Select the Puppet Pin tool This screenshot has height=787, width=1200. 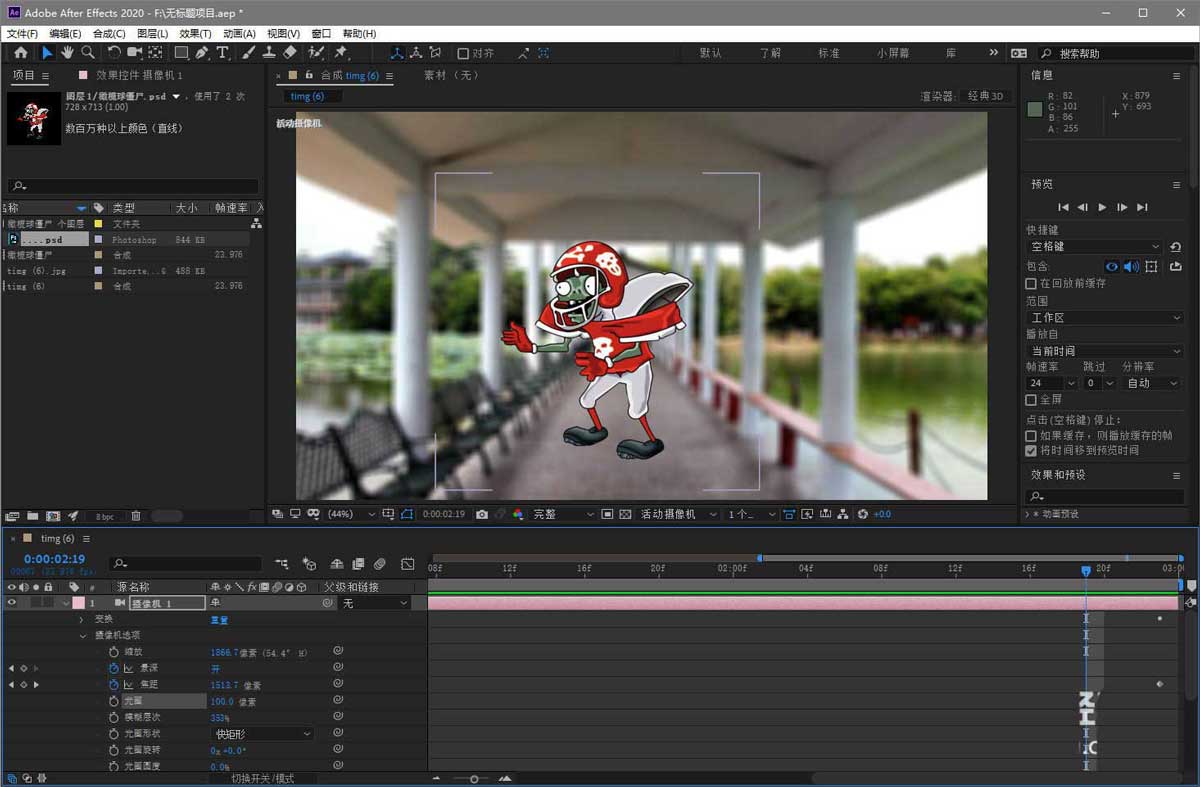(x=341, y=53)
